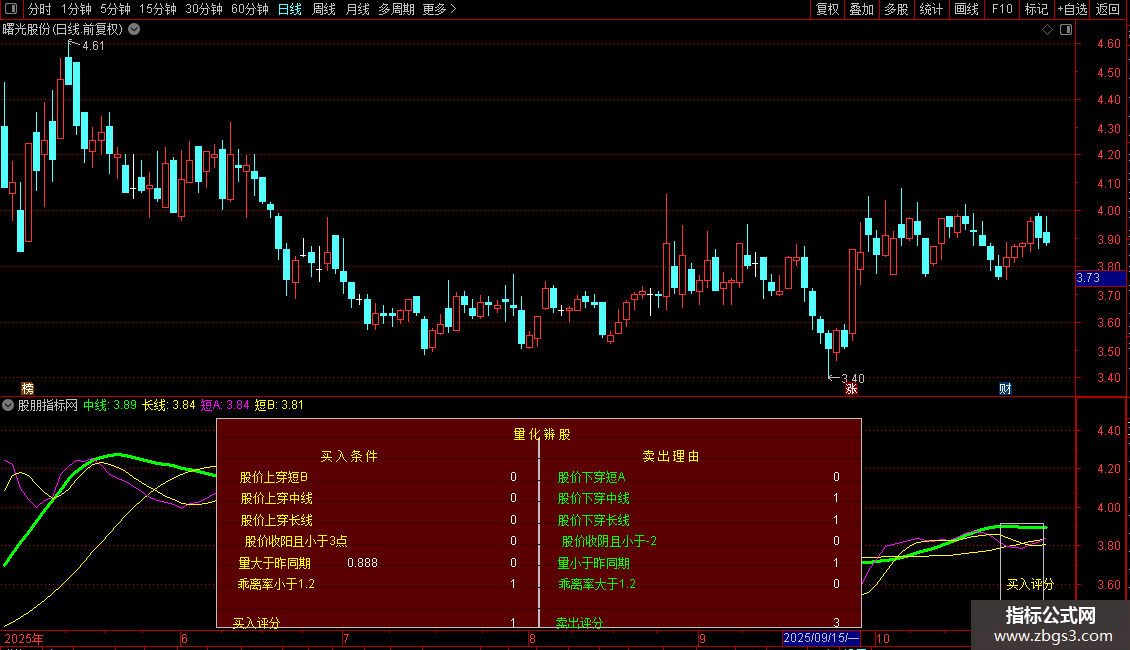Click month 8 on the time axis
The height and width of the screenshot is (650, 1130).
pos(532,638)
